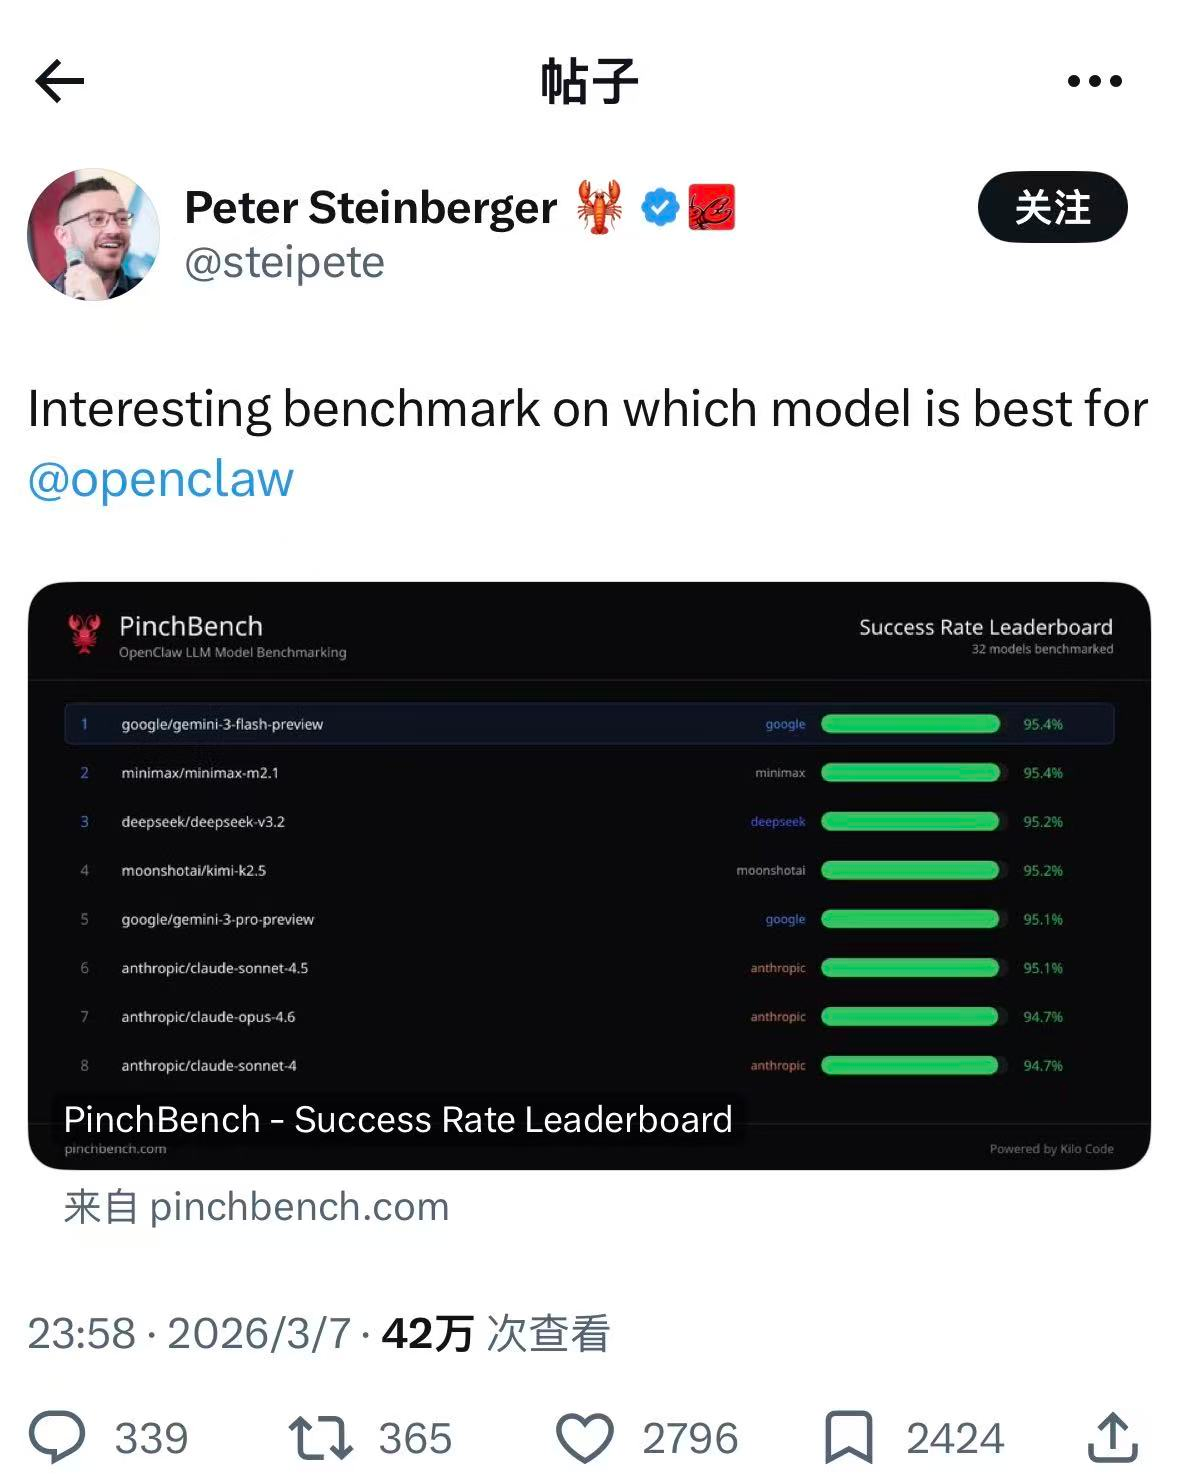Viewport: 1179px width, 1482px height.
Task: Tap the lobster emoji beside the name
Action: click(600, 208)
